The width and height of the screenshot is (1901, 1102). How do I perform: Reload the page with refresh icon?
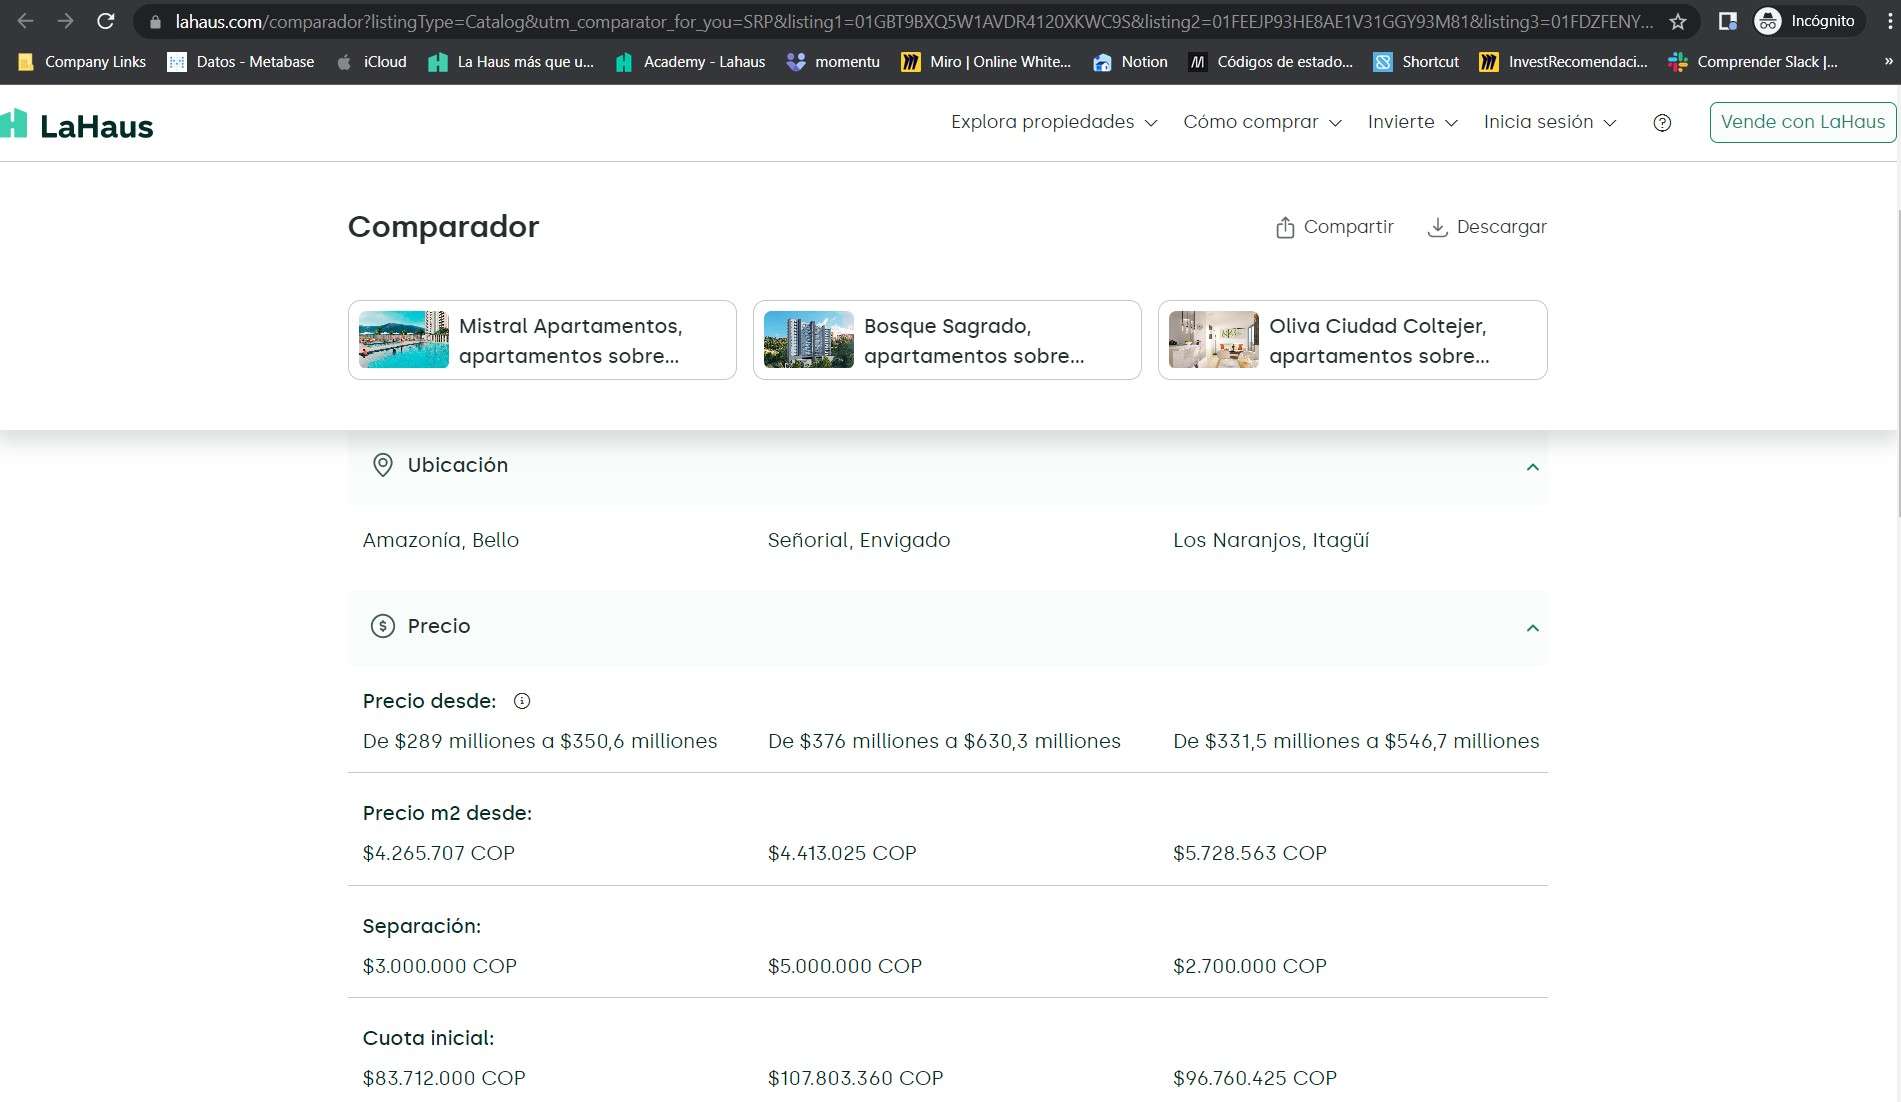pos(105,21)
